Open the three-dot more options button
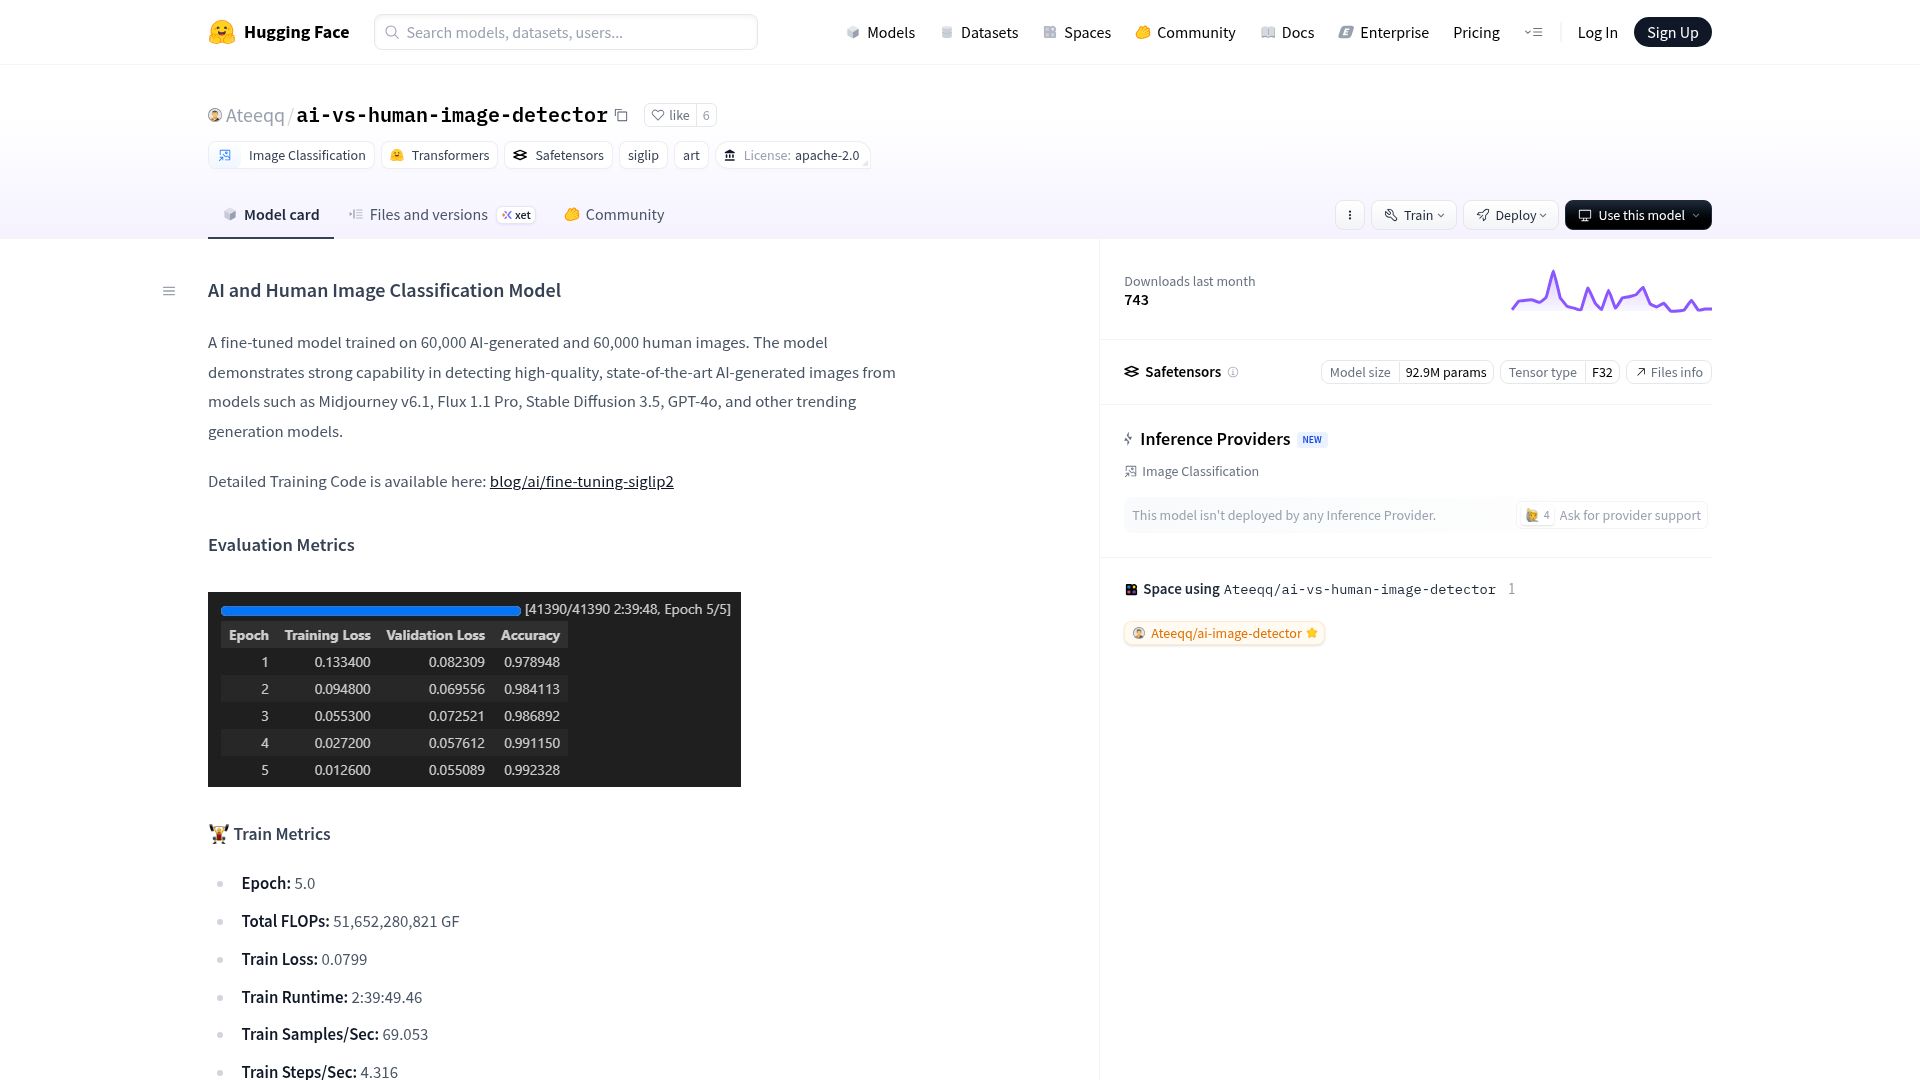1920x1080 pixels. [x=1350, y=215]
